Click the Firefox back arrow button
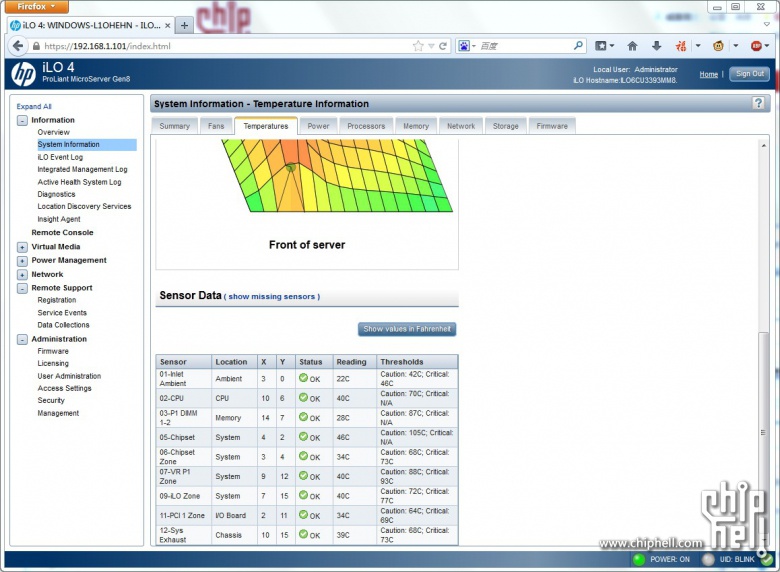Viewport: 780px width, 572px height. click(x=18, y=46)
